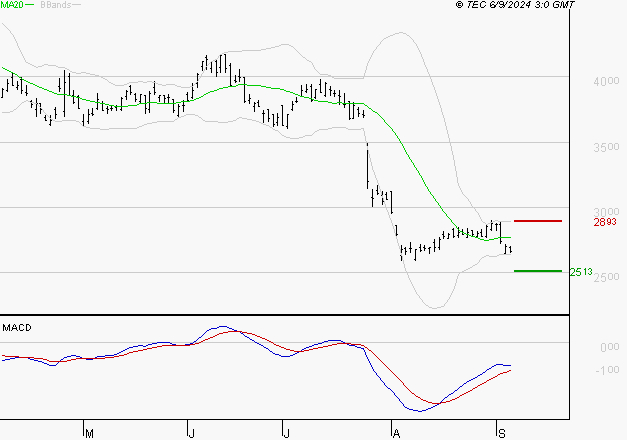
Task: Click the MACD 000 axis label
Action: click(610, 347)
